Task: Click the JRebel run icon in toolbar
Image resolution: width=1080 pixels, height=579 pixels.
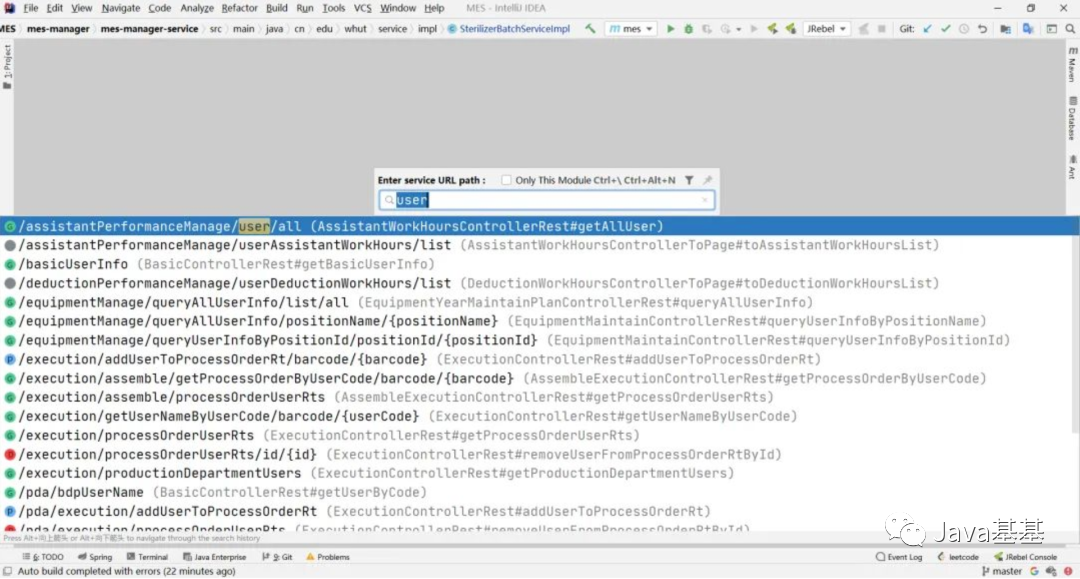Action: 773,29
